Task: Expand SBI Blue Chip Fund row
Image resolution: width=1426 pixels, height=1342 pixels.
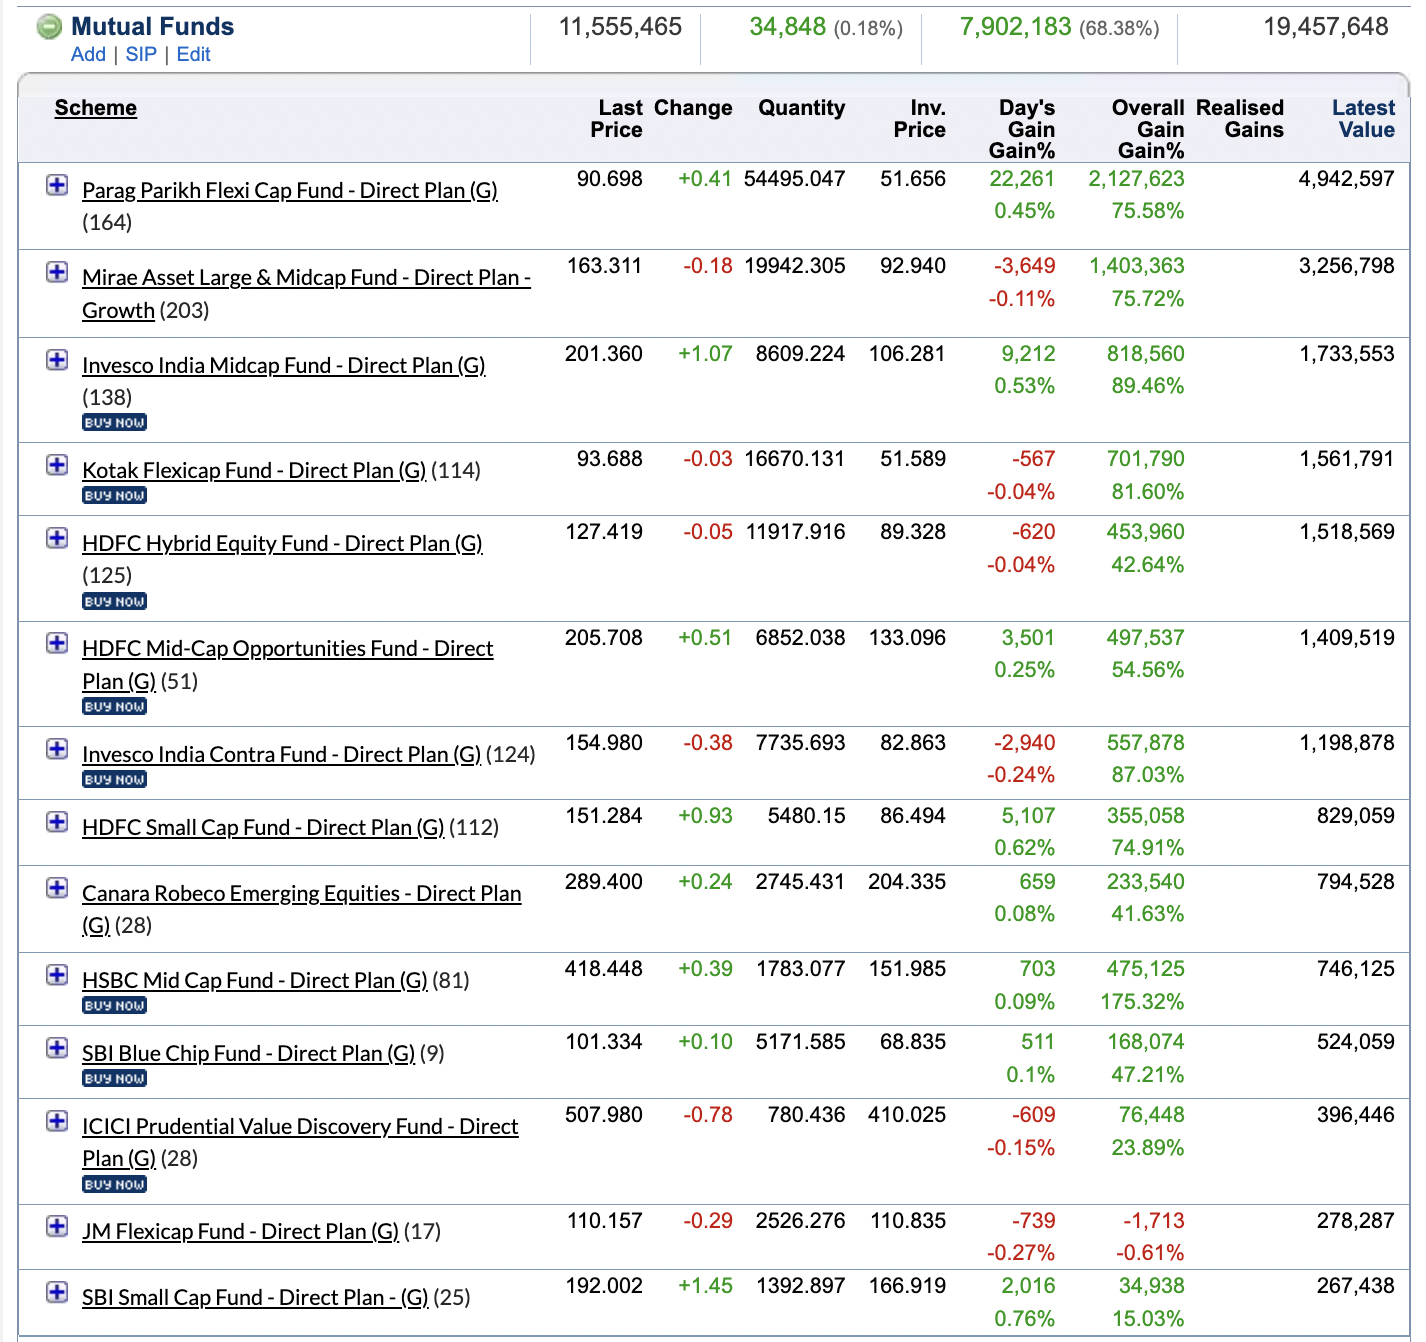Action: 57,1048
